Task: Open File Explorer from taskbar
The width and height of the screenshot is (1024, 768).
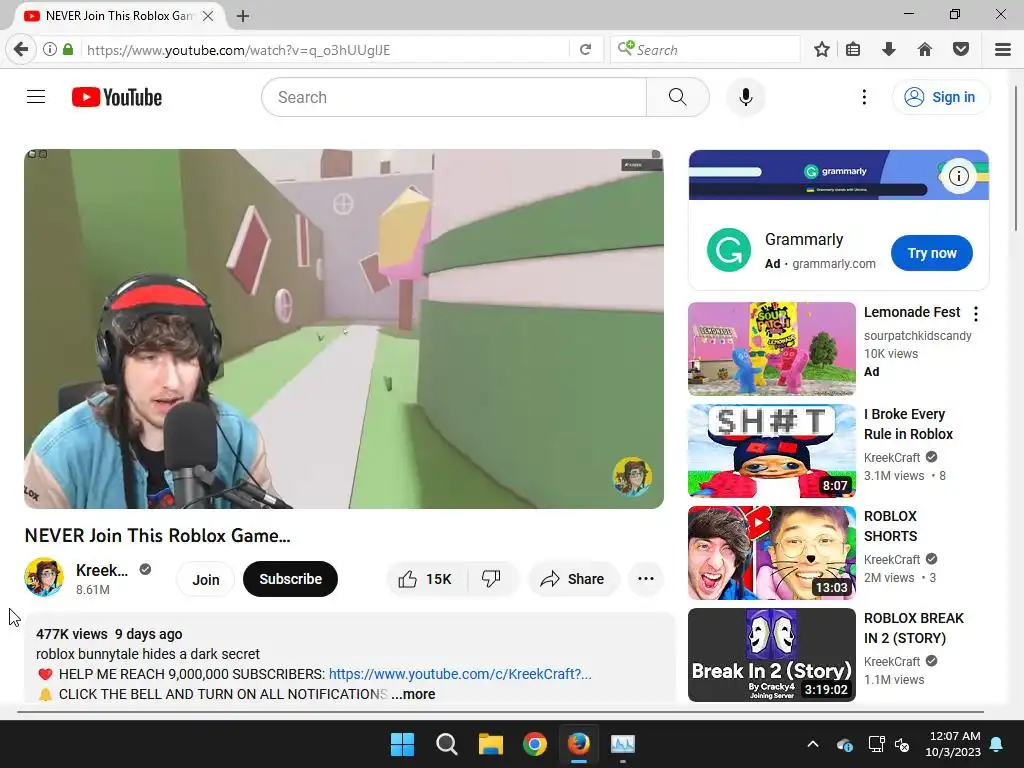Action: point(490,744)
